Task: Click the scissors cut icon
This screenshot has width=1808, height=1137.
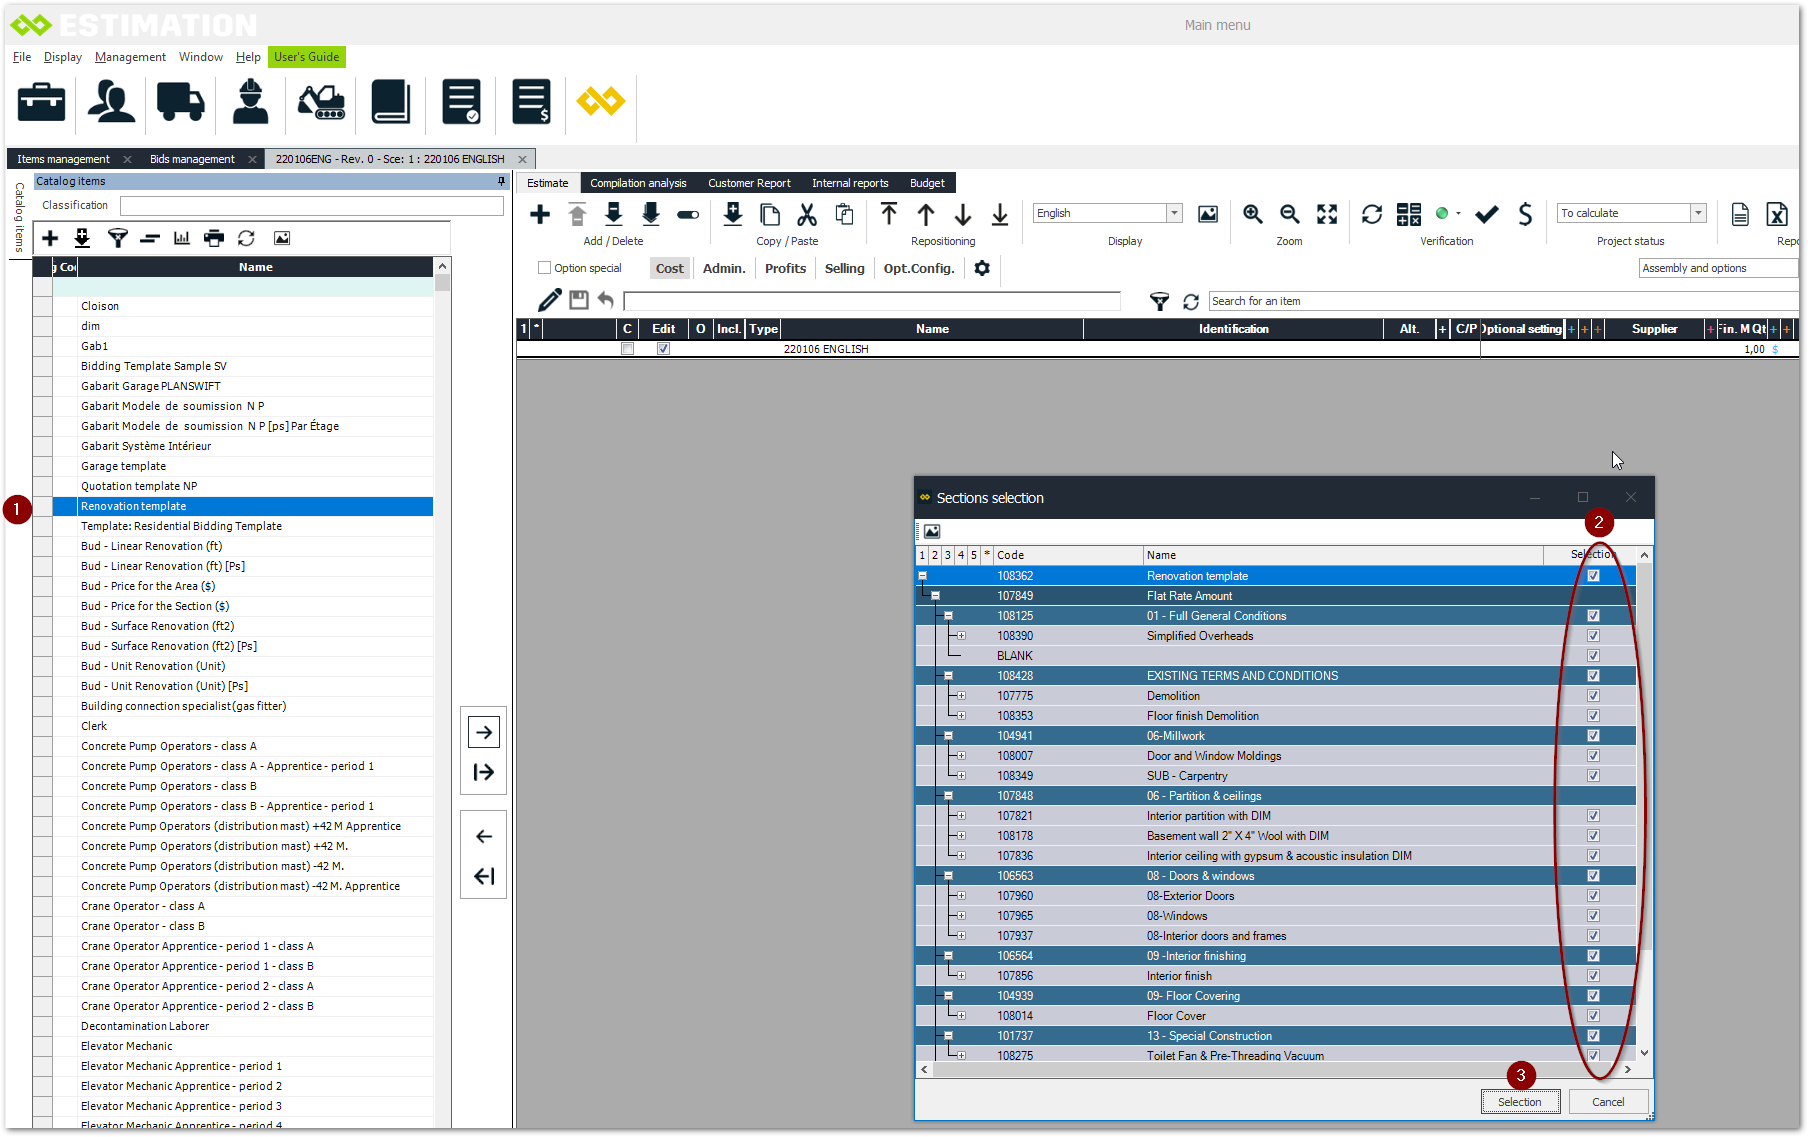Action: [x=807, y=214]
